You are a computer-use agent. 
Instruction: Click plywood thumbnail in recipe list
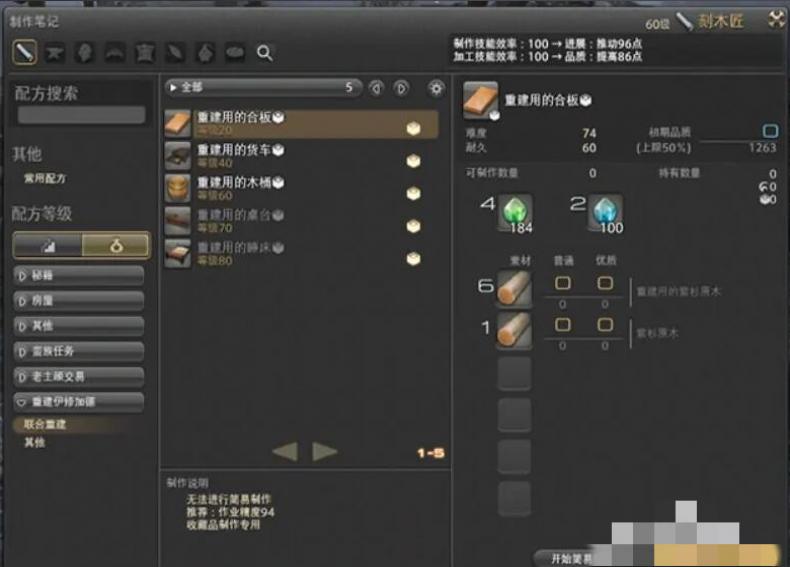178,123
